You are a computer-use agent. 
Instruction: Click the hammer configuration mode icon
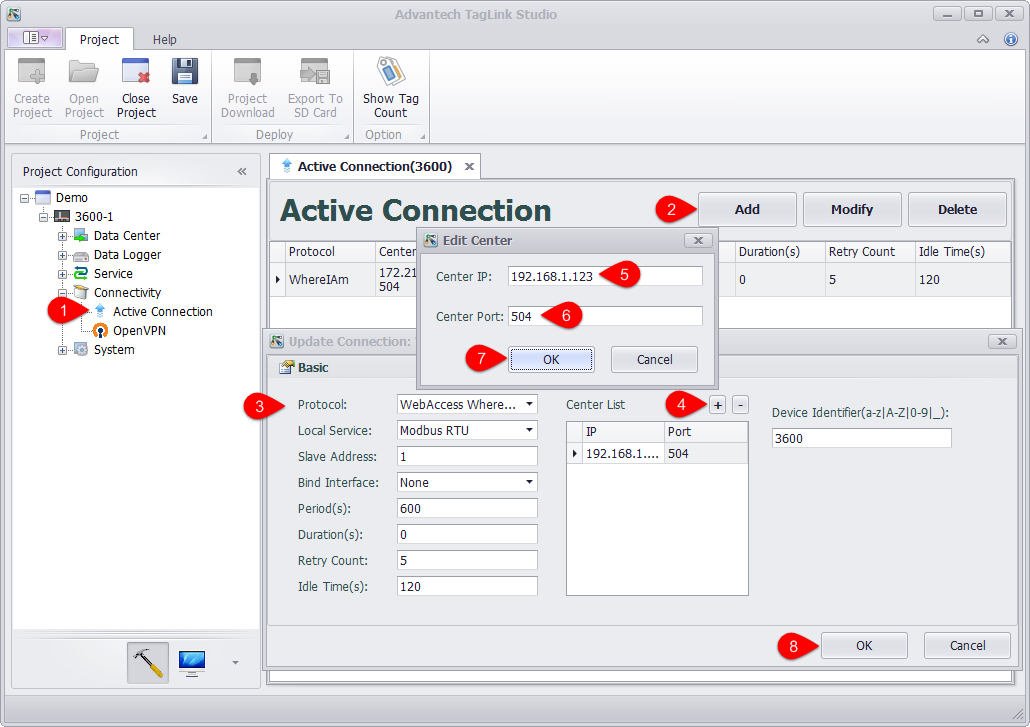pos(148,662)
